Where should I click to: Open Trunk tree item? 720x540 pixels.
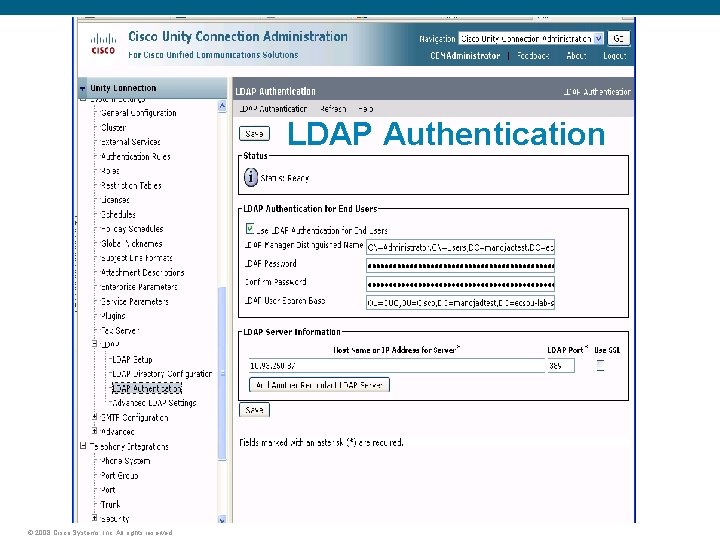coord(110,505)
